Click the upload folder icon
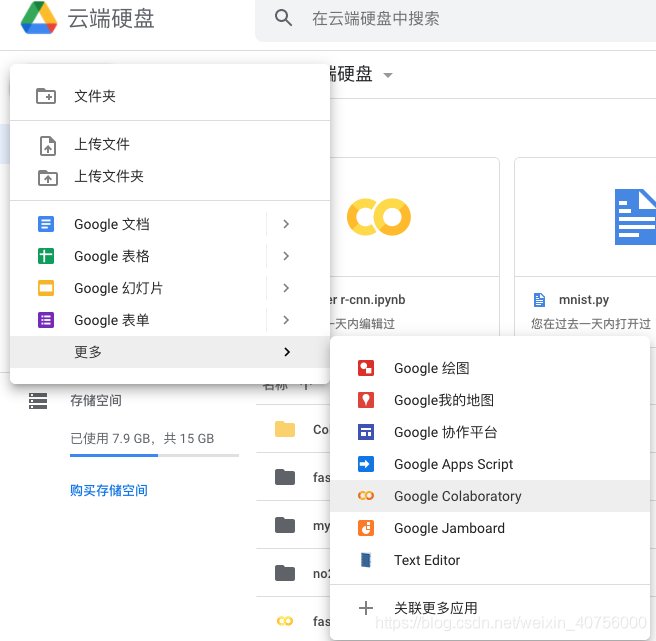The image size is (656, 641). (x=48, y=177)
